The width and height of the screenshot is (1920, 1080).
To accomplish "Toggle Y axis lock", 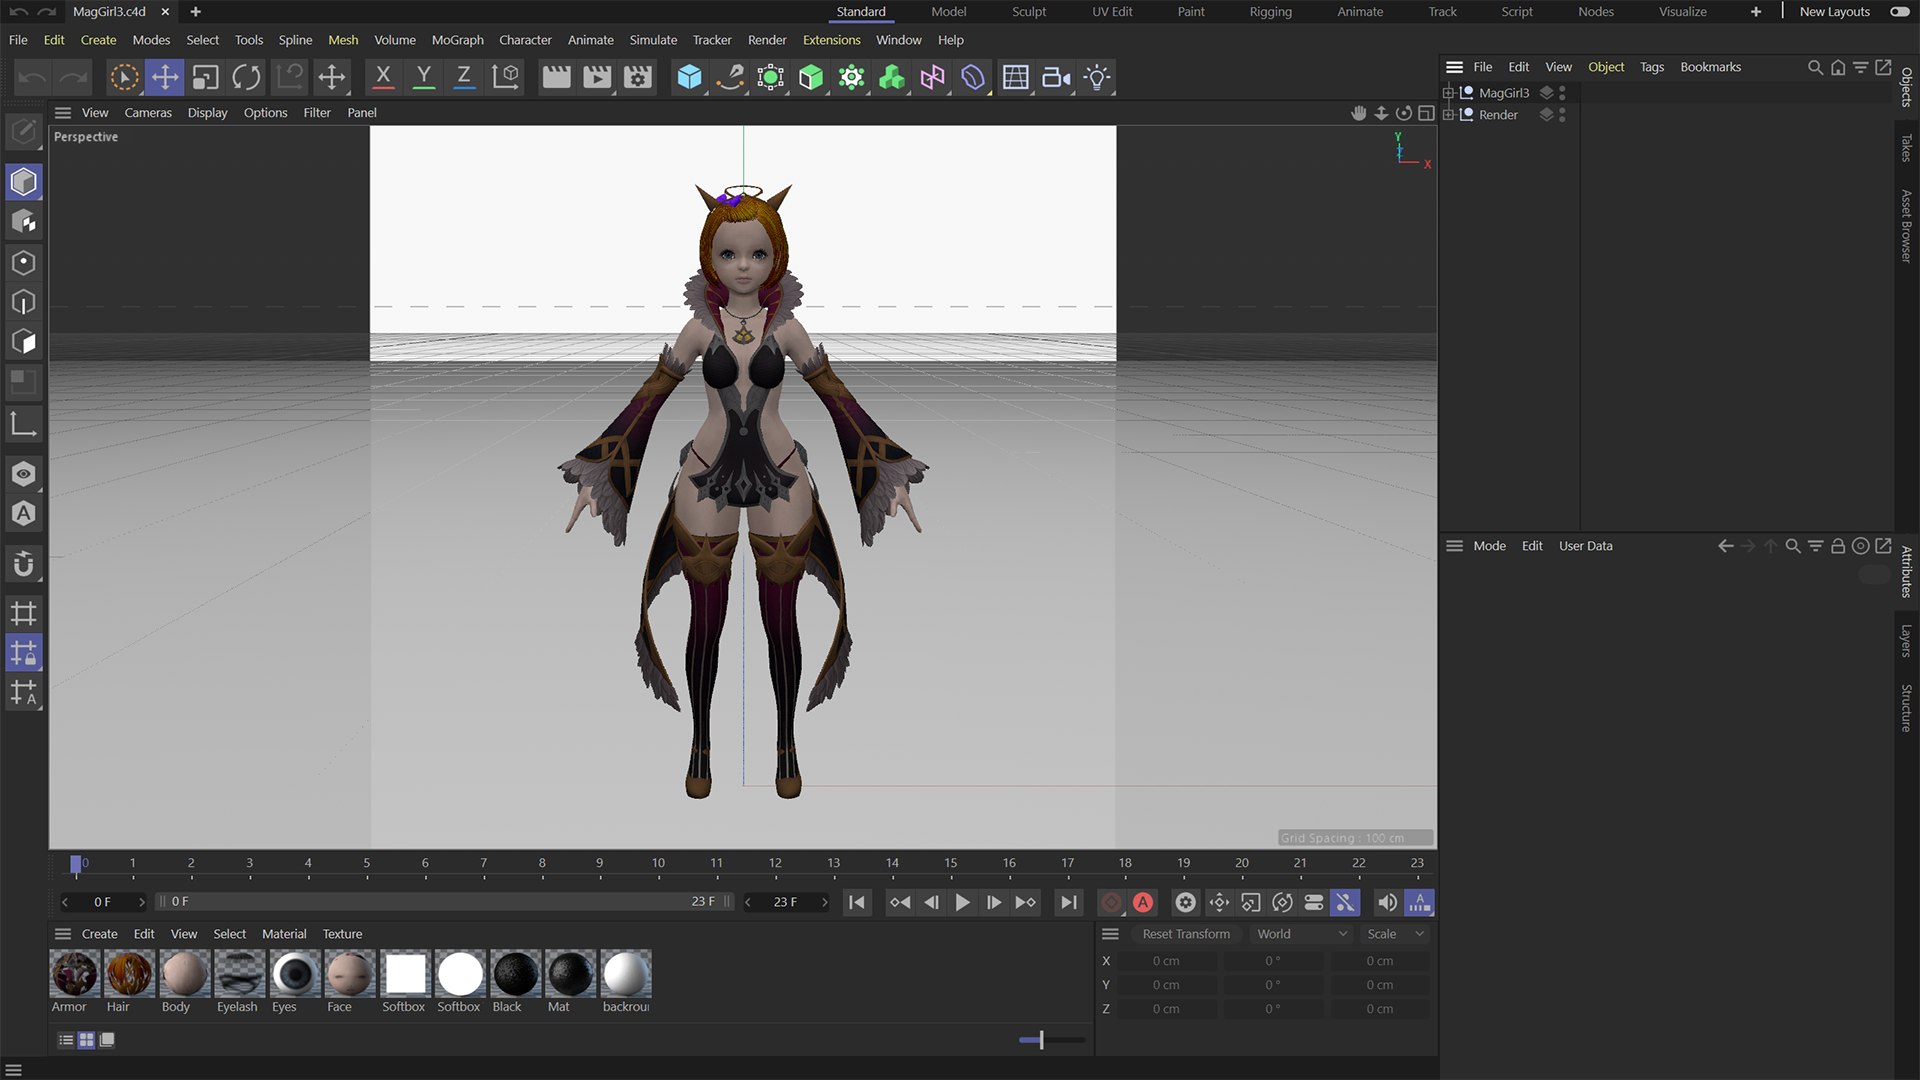I will point(424,77).
